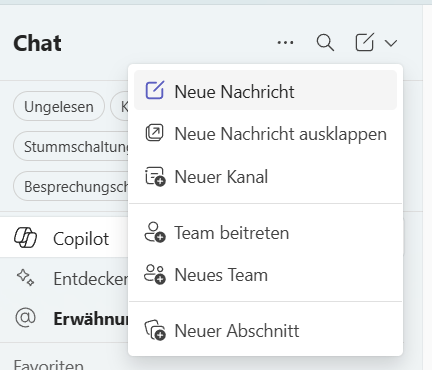Click the purple compose icon beside Neue Nachricht
The image size is (432, 370).
tap(154, 90)
